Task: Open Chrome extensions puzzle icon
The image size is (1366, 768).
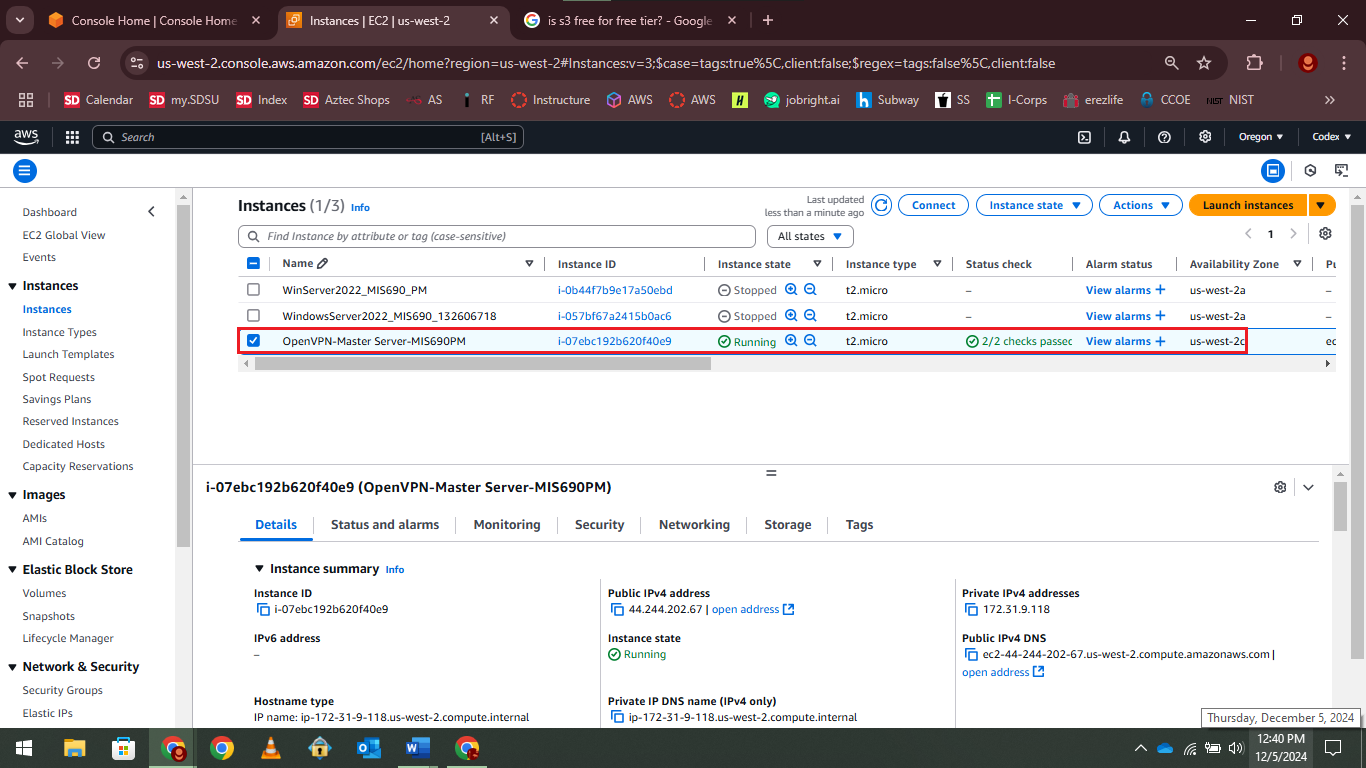Action: [1255, 63]
